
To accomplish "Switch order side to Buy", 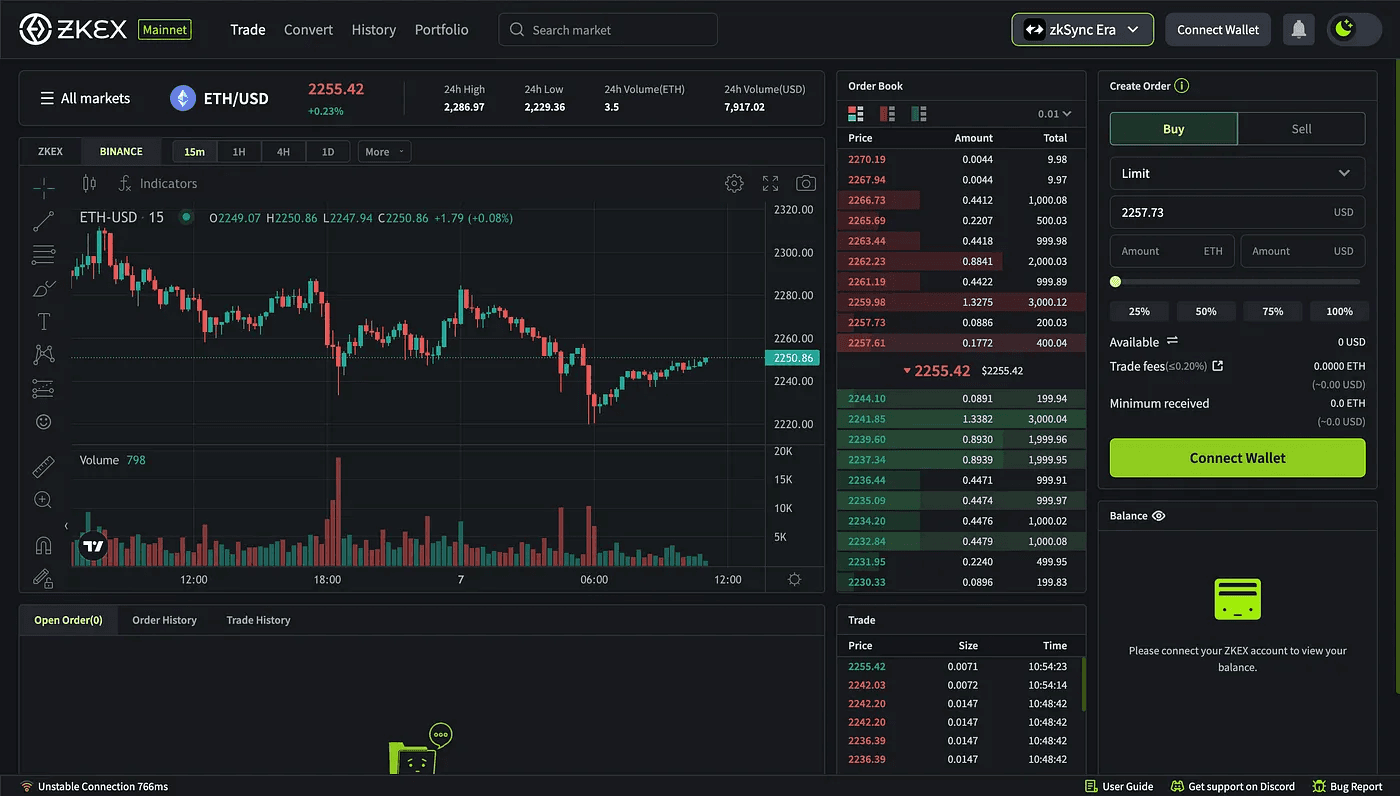I will (x=1174, y=128).
